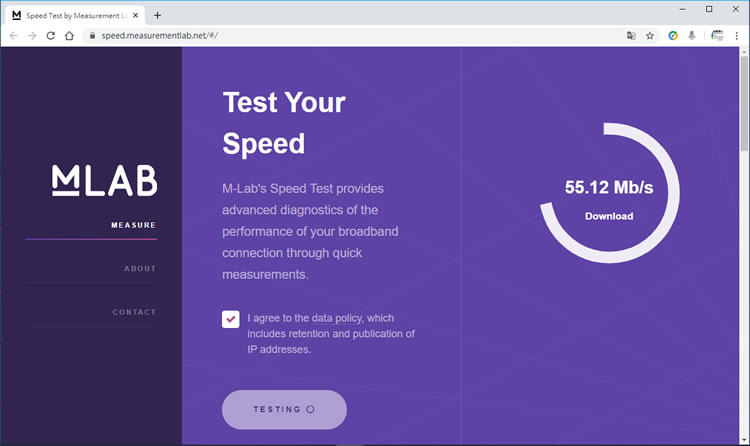
Task: Click the 55.12 Mb/s speed value
Action: (609, 188)
